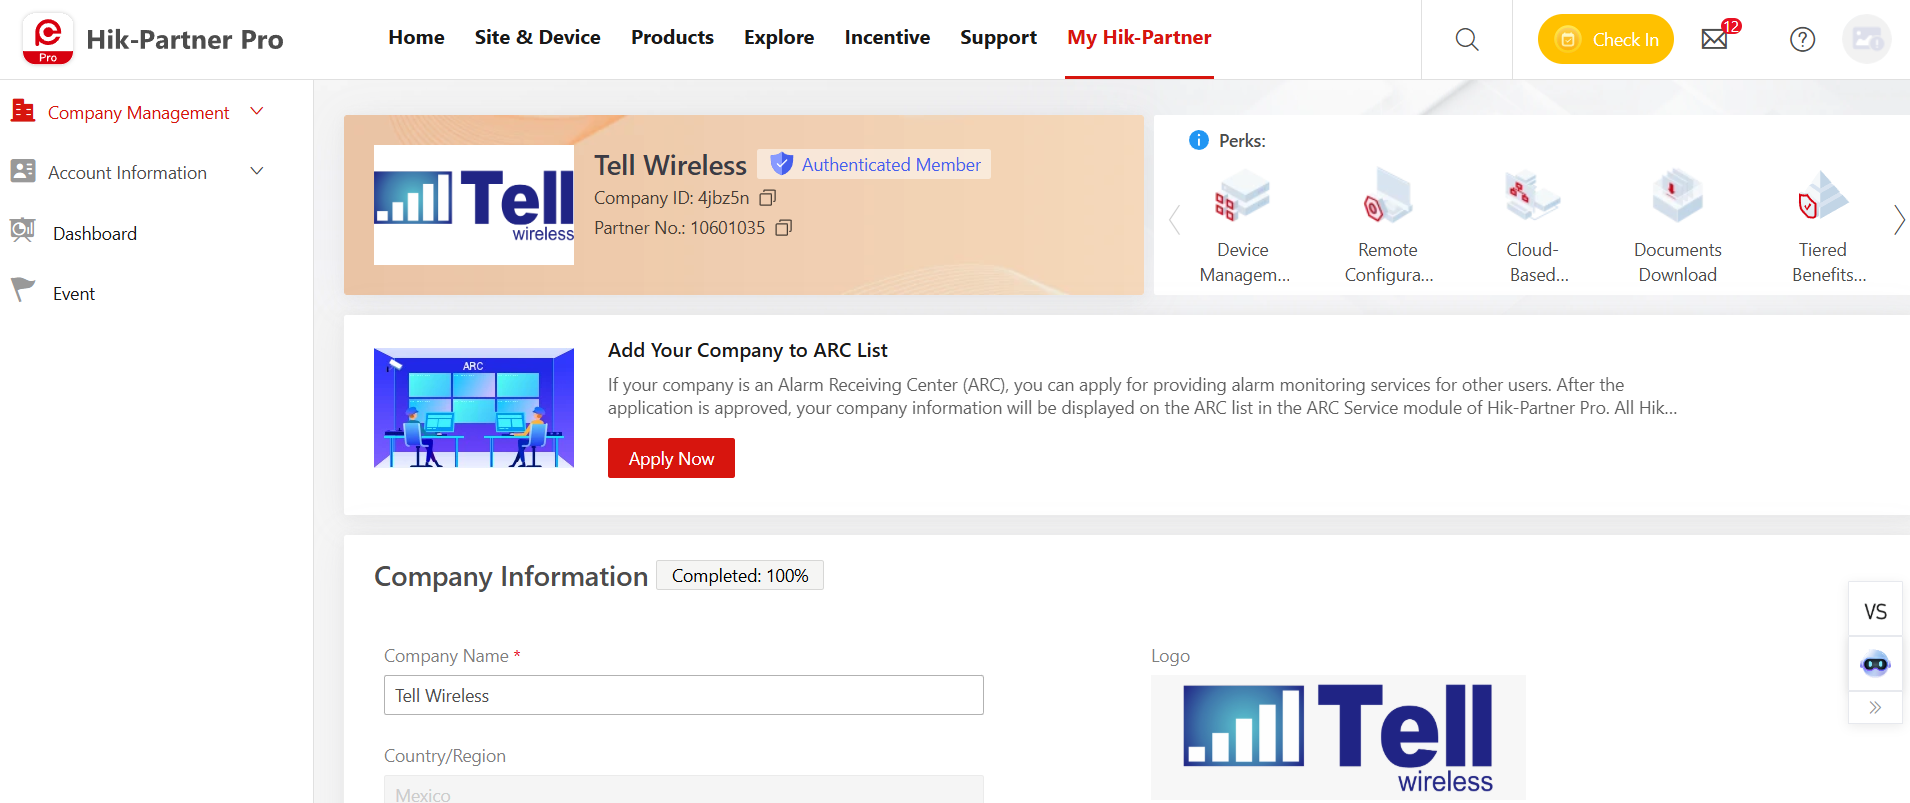1910x803 pixels.
Task: Open the user profile avatar
Action: coord(1867,39)
